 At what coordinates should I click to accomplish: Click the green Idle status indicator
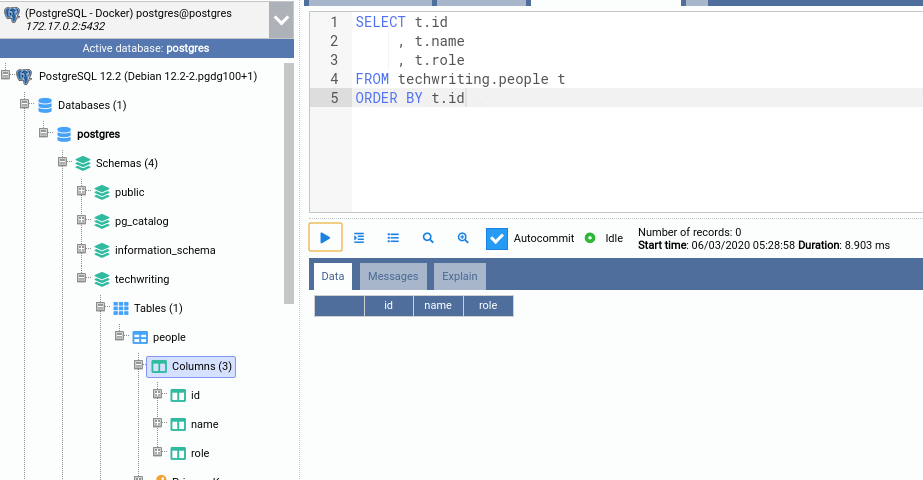point(590,238)
